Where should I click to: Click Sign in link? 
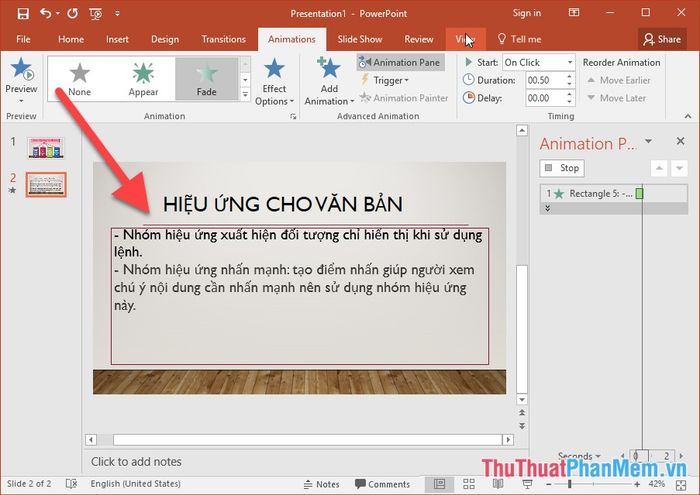coord(526,13)
